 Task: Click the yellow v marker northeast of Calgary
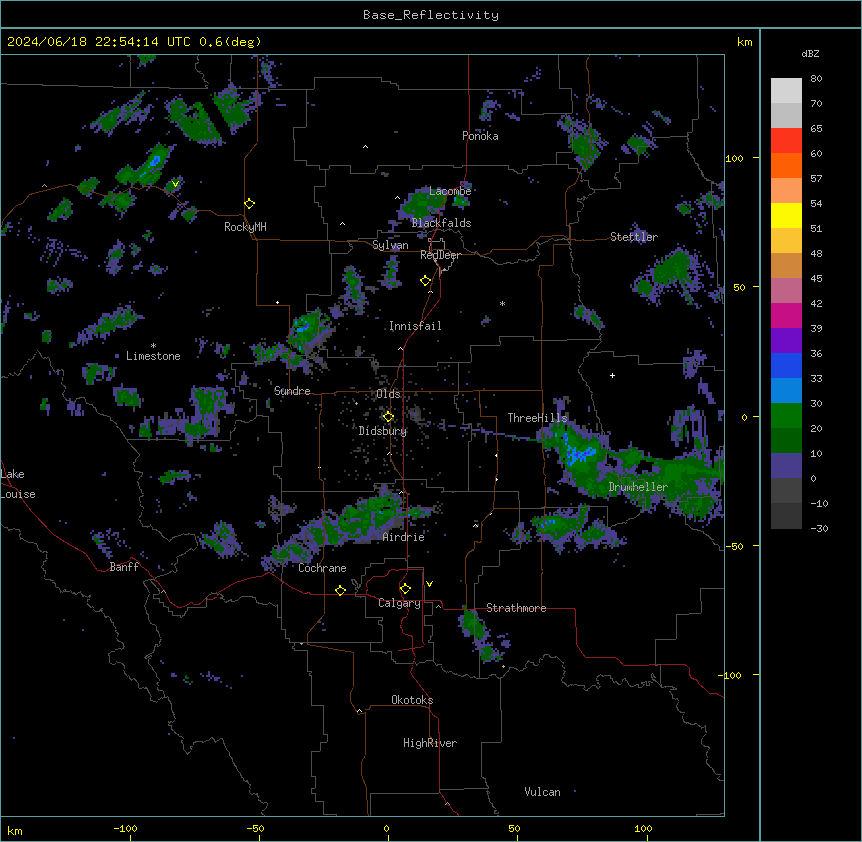coord(429,584)
